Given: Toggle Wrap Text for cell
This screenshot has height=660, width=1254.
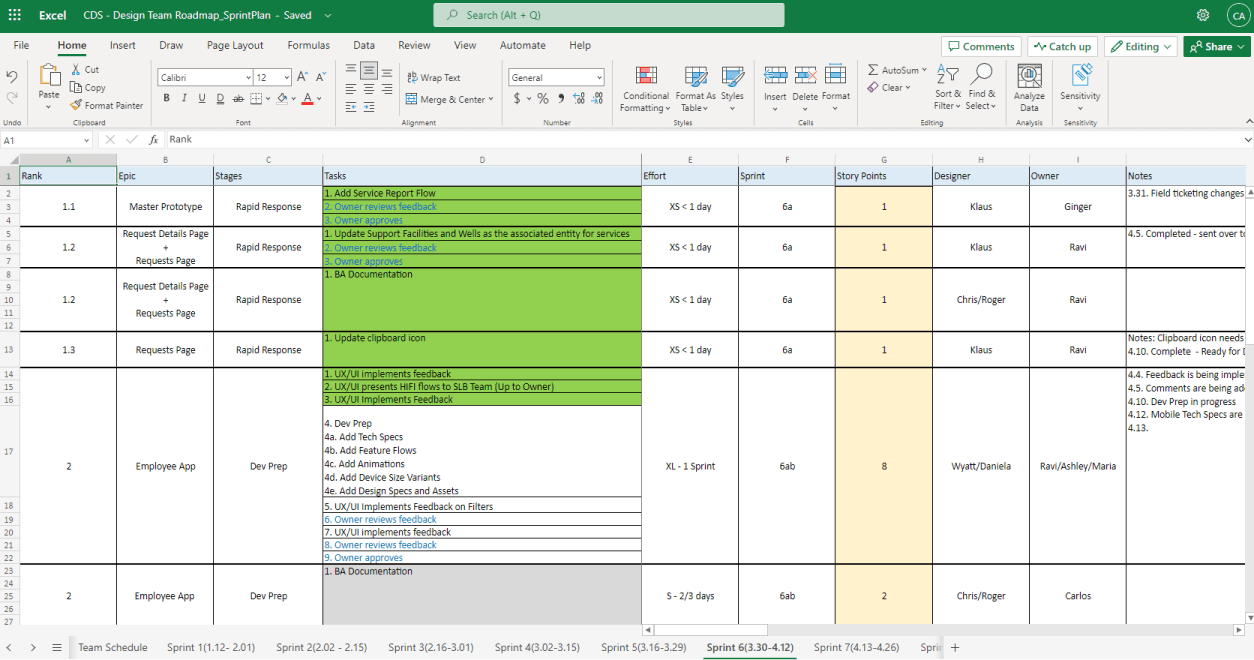Looking at the screenshot, I should [x=434, y=77].
